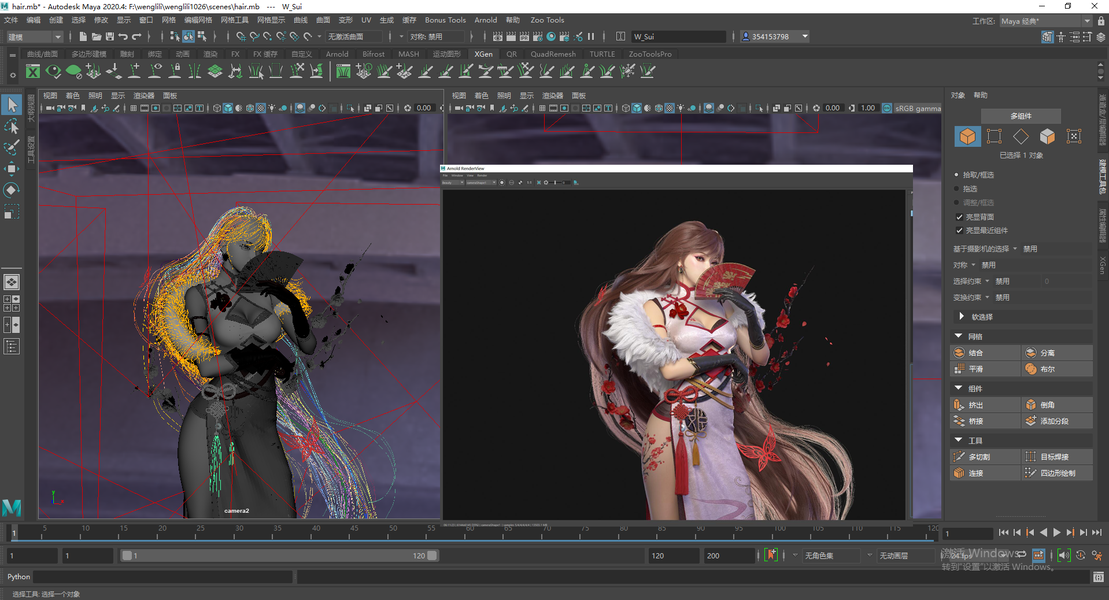
Task: Select the arrow Select tool in left toolbox
Action: point(11,105)
